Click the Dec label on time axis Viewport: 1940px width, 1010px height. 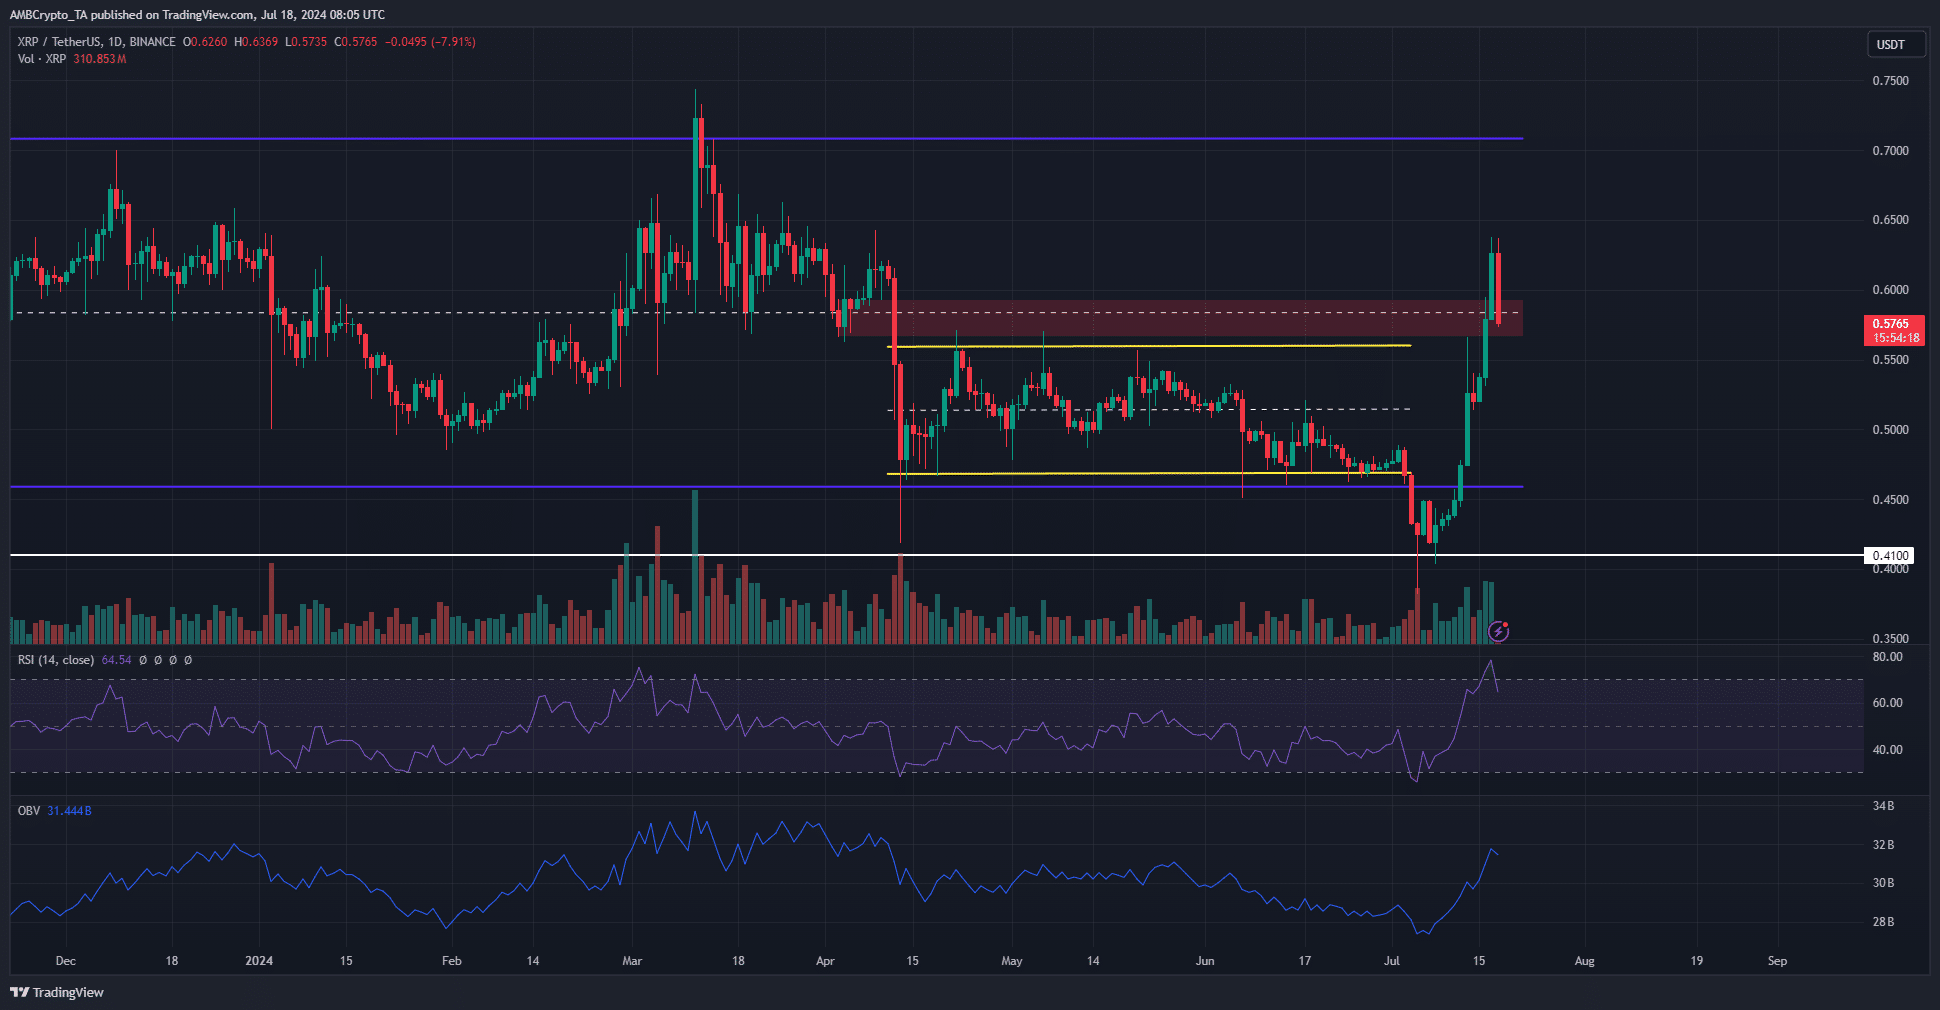pos(66,961)
